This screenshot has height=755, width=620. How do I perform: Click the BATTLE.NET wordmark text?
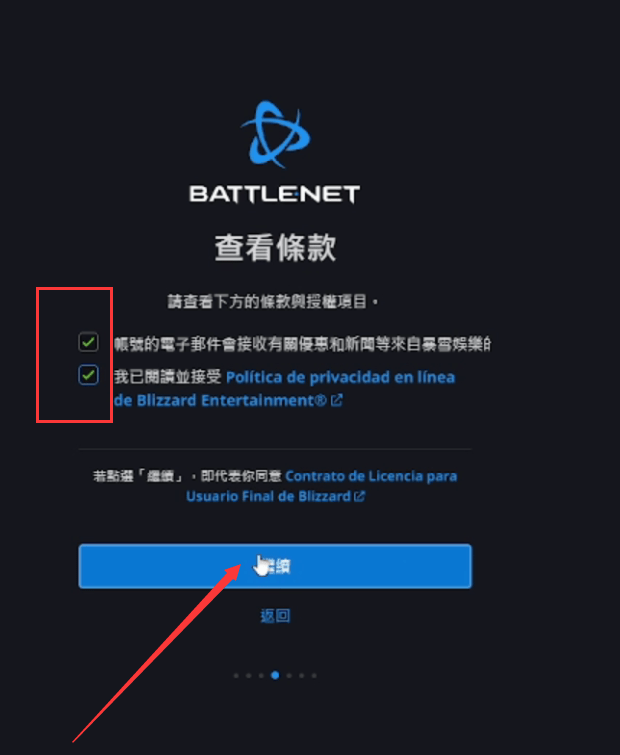coord(274,194)
